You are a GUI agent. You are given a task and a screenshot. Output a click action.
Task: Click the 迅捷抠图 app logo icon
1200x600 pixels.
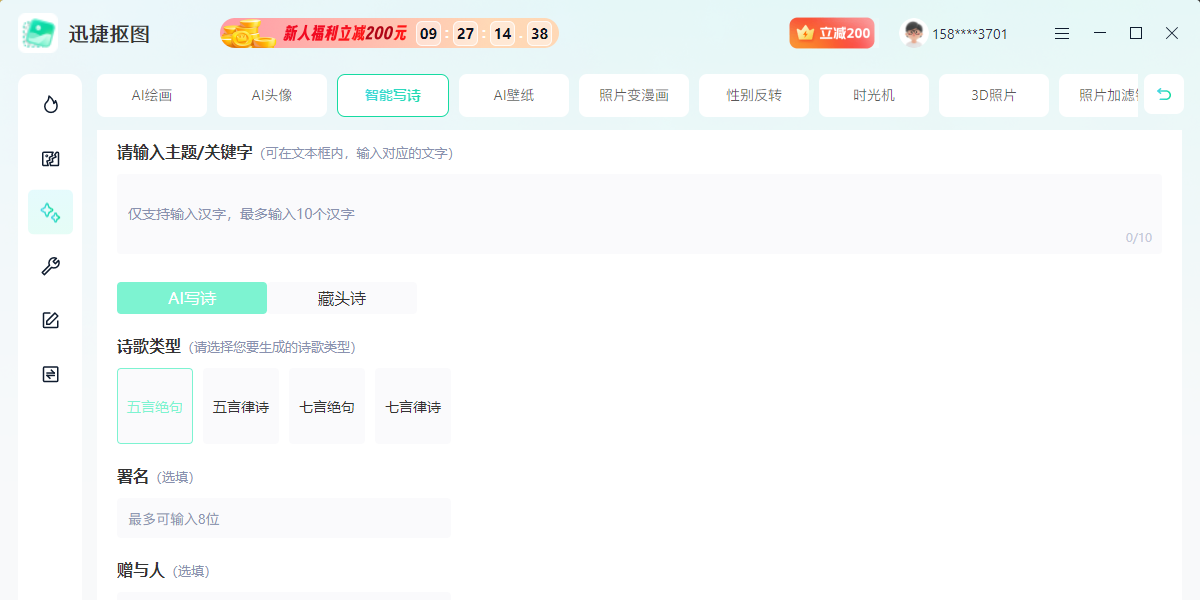tap(37, 33)
